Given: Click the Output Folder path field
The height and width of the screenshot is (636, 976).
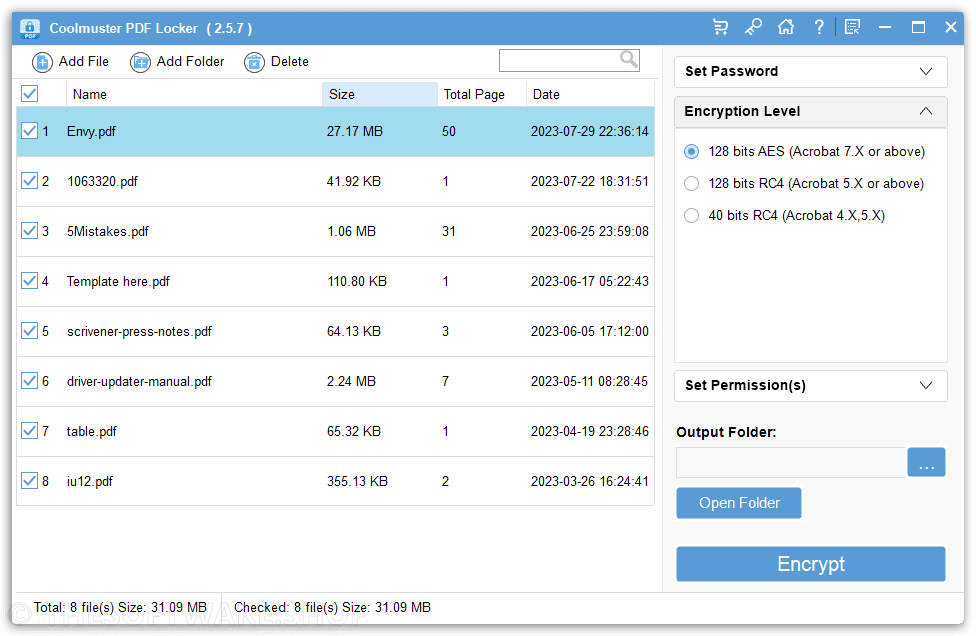Looking at the screenshot, I should pos(791,462).
